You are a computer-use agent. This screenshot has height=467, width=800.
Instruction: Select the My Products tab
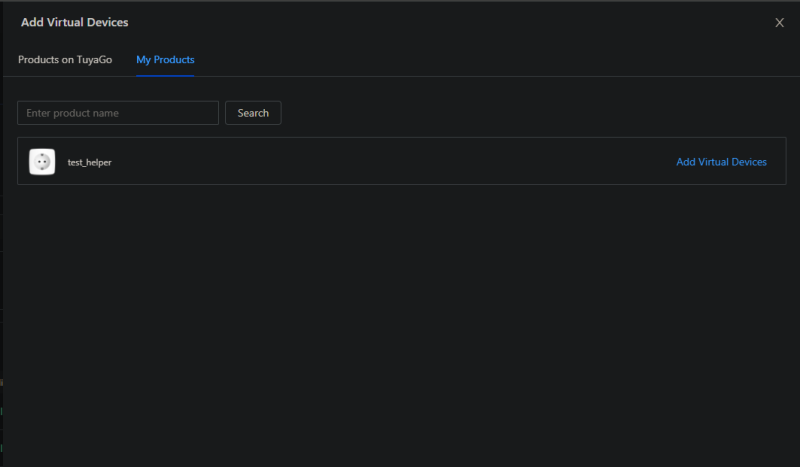click(x=165, y=60)
